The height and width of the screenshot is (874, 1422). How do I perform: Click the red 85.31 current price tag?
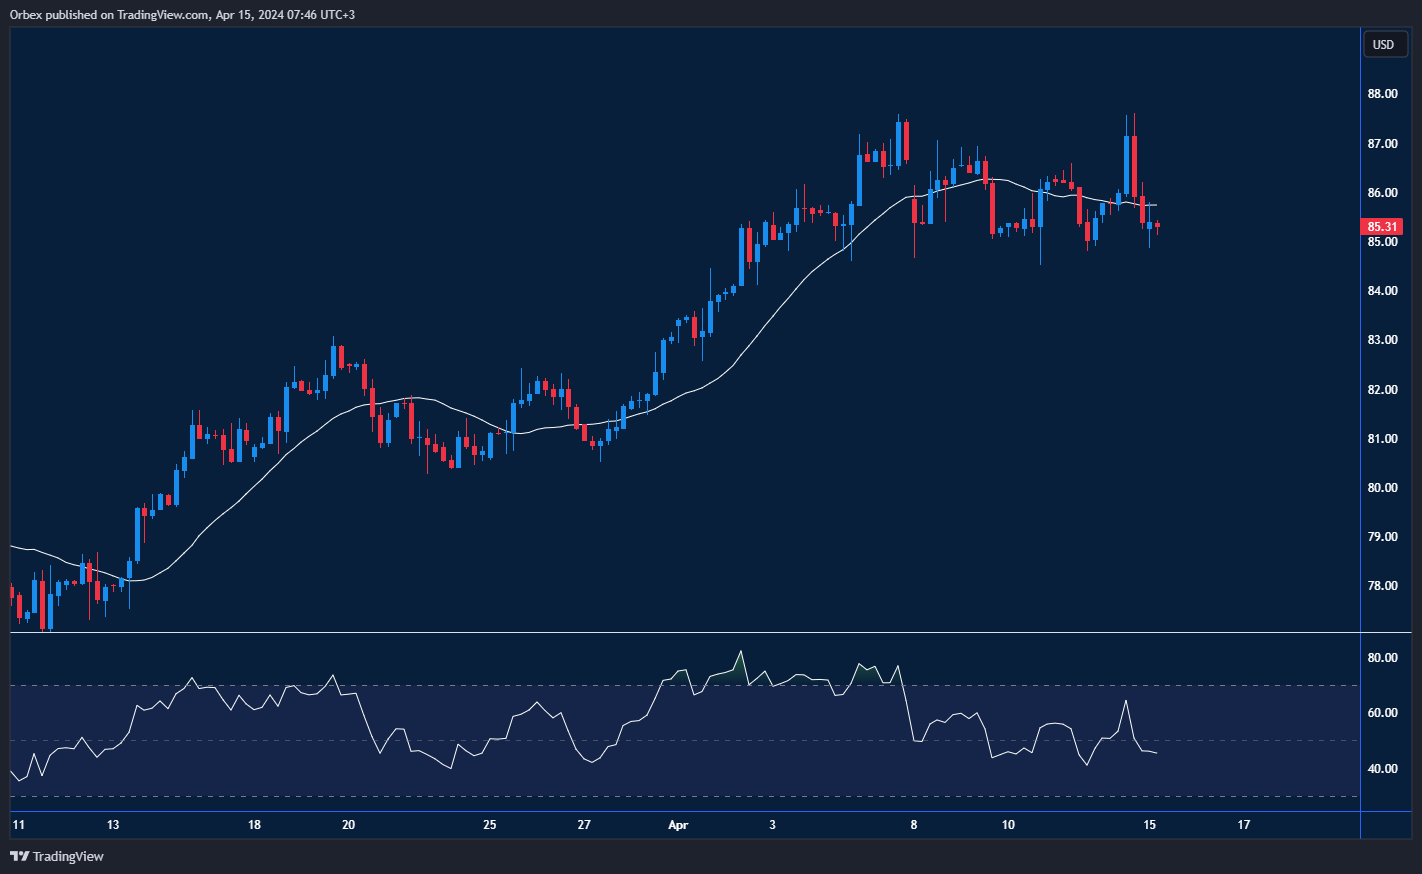pyautogui.click(x=1383, y=227)
